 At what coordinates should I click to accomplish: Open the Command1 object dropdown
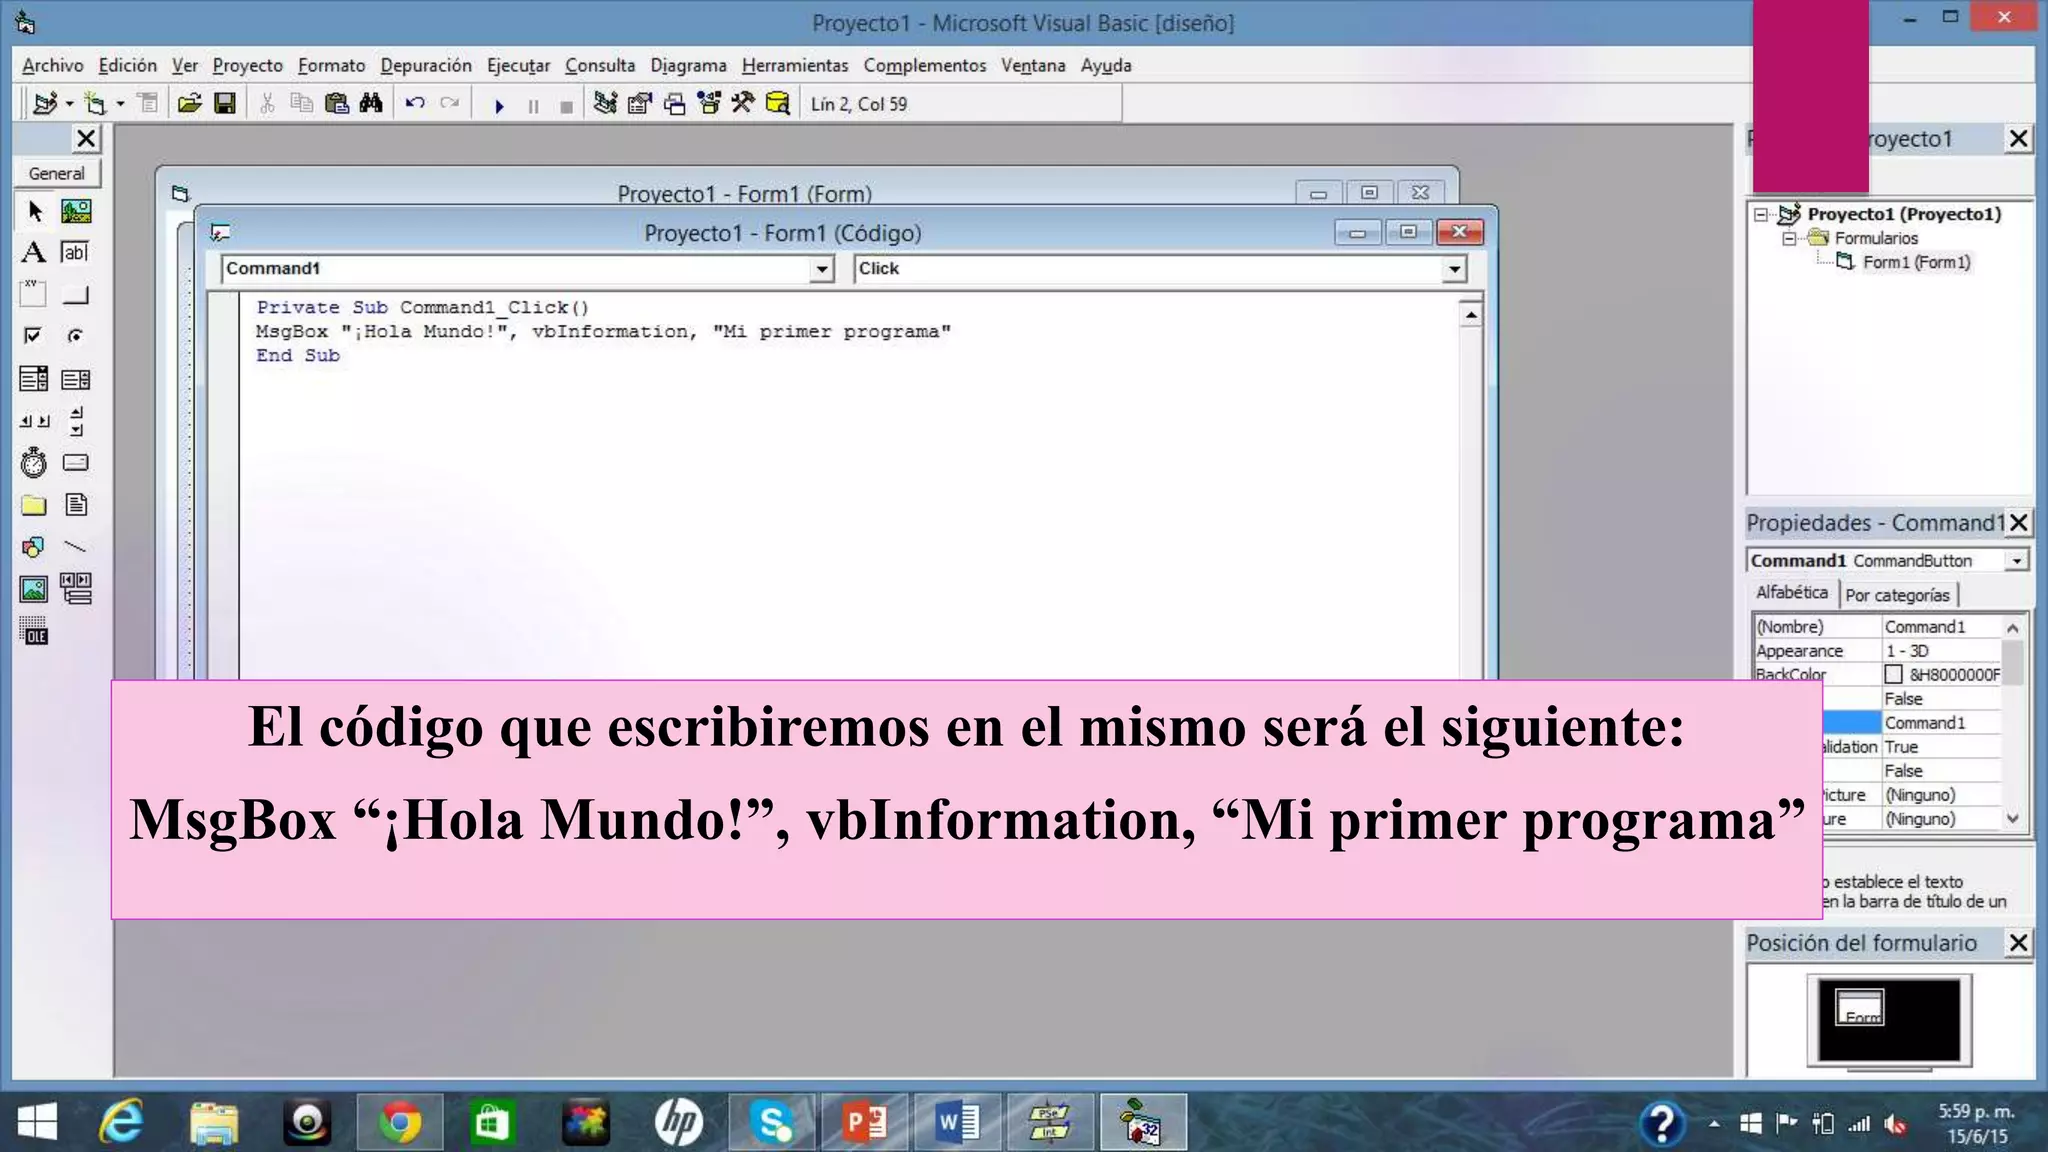821,269
